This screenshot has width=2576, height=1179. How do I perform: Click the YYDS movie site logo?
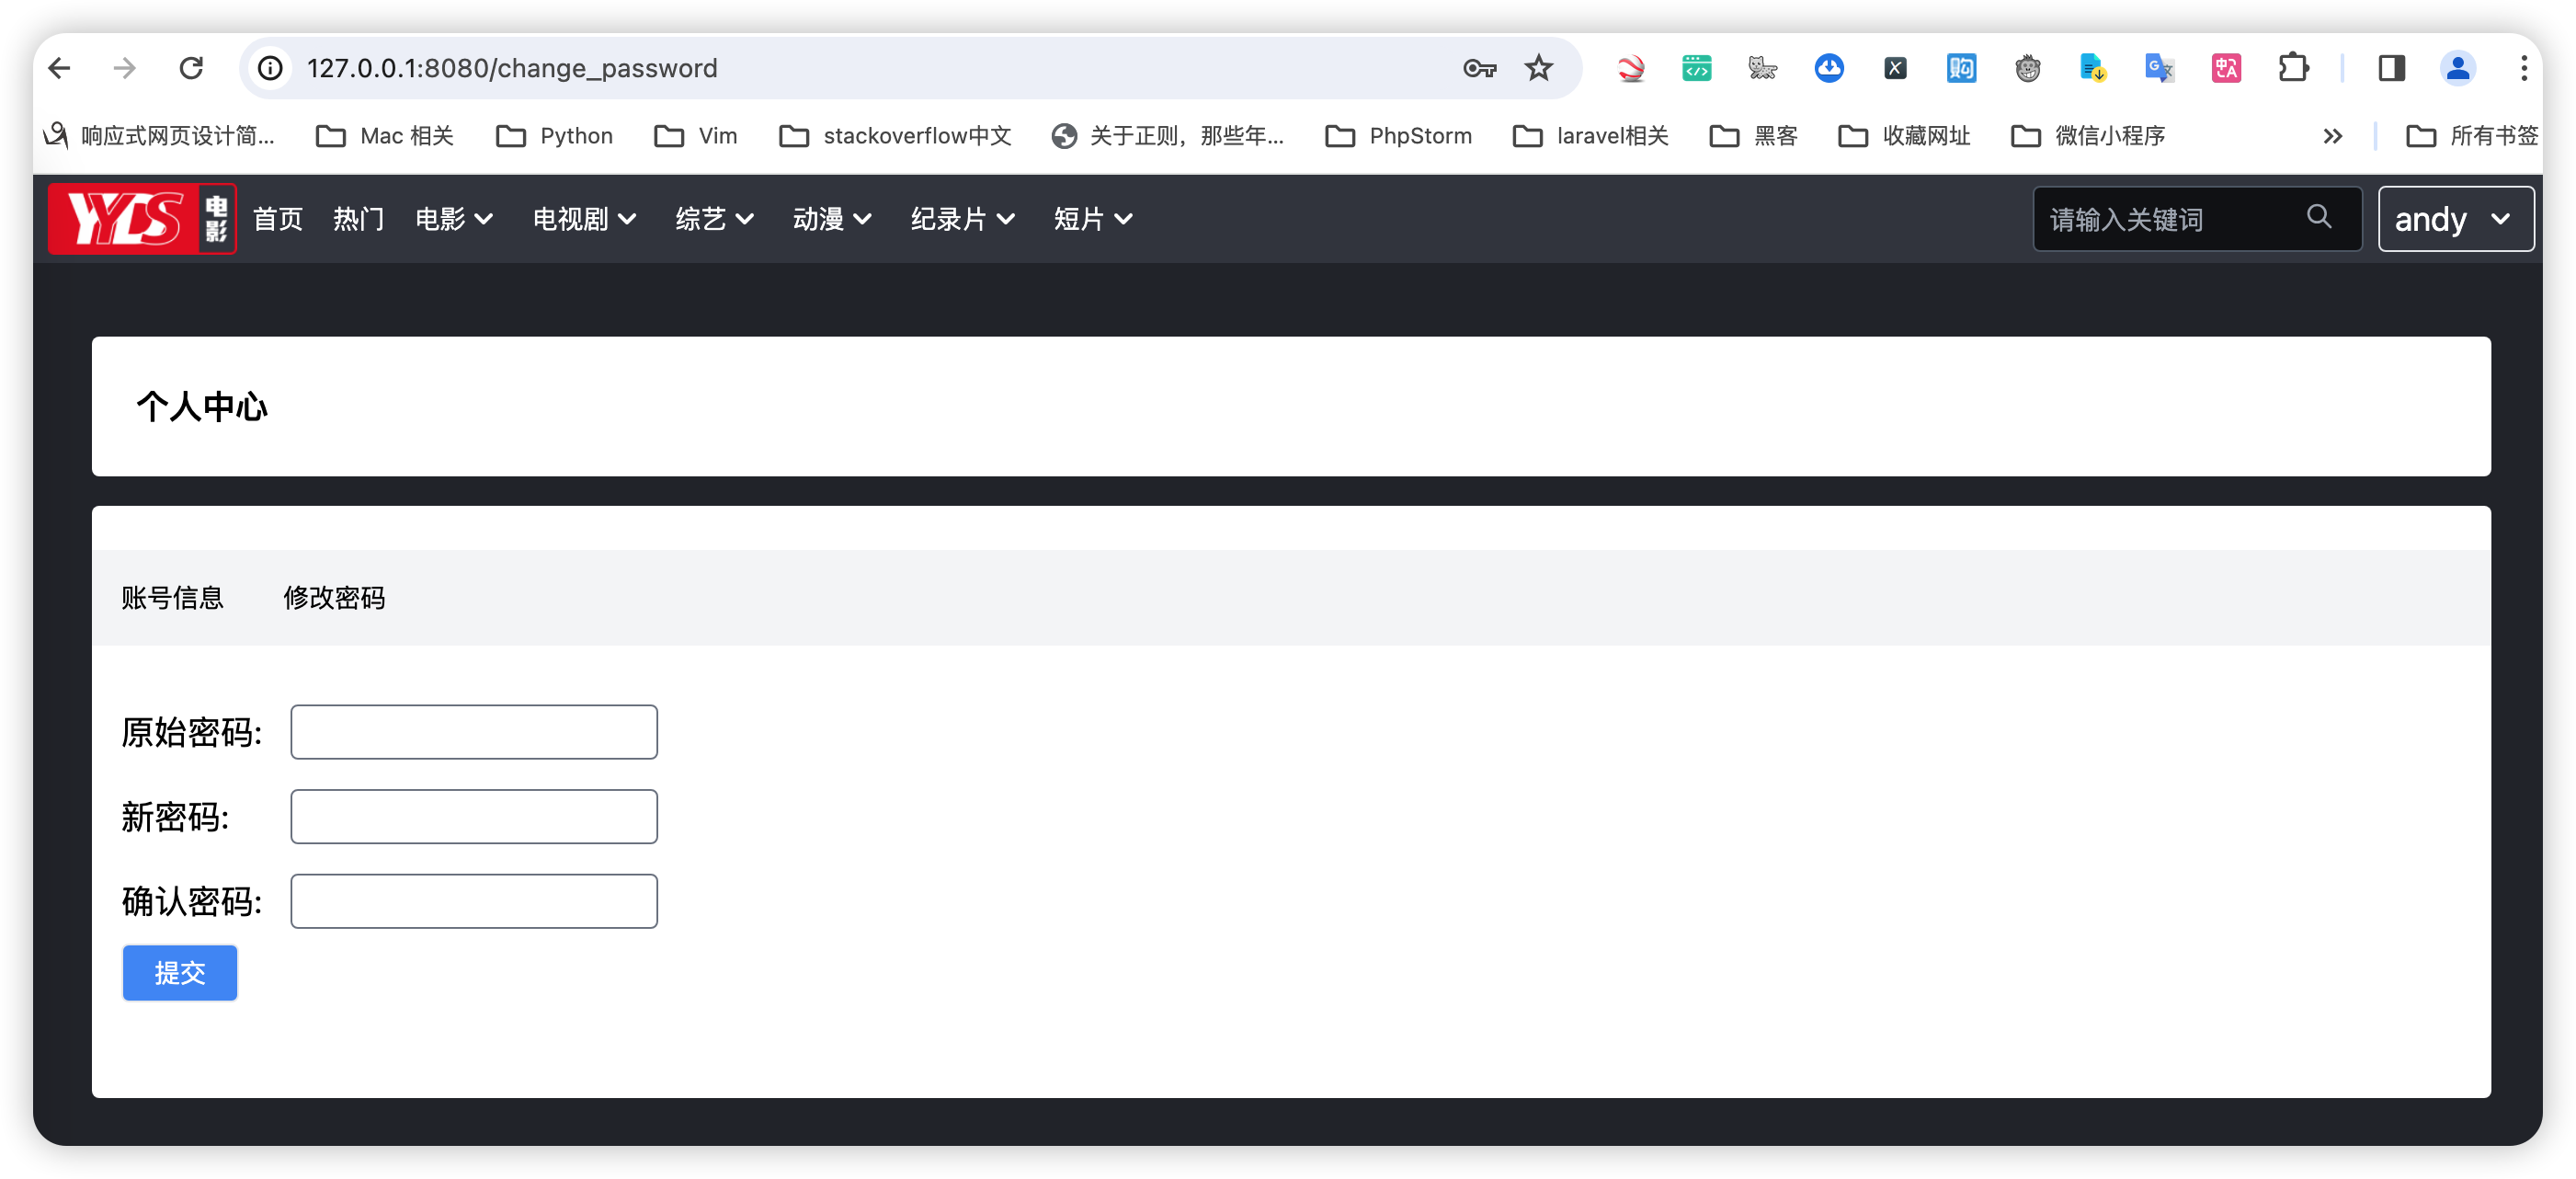tap(140, 218)
